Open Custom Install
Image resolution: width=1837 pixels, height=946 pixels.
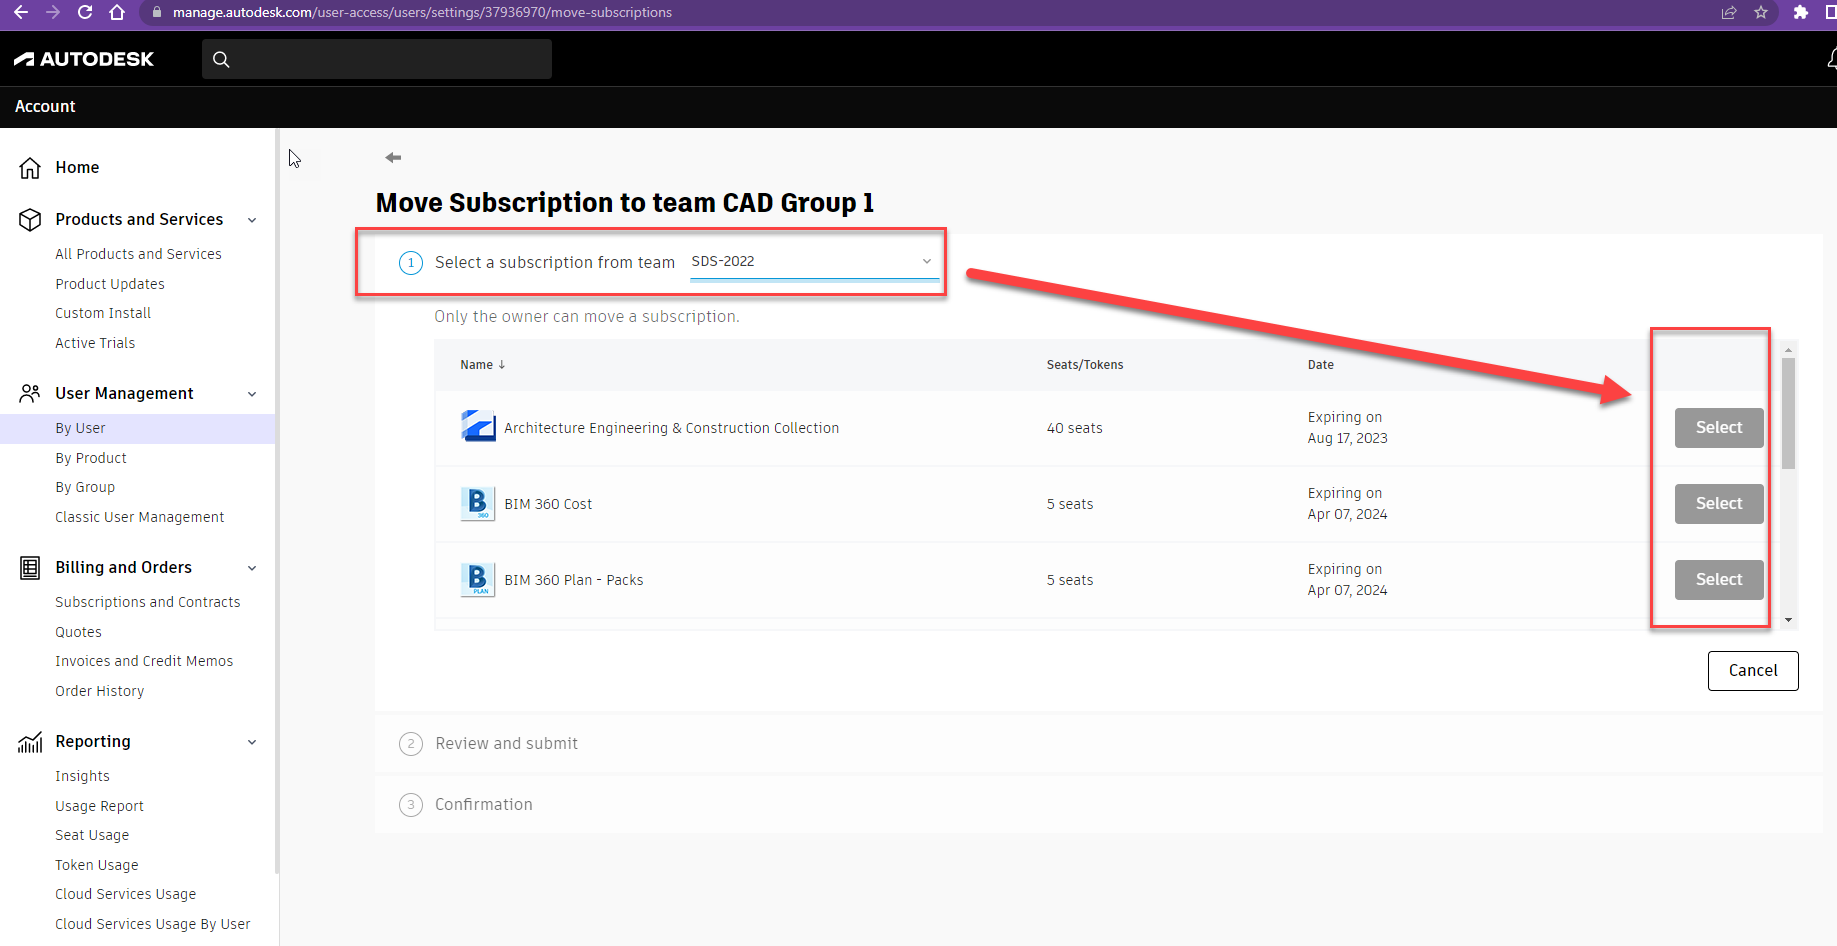click(x=103, y=313)
